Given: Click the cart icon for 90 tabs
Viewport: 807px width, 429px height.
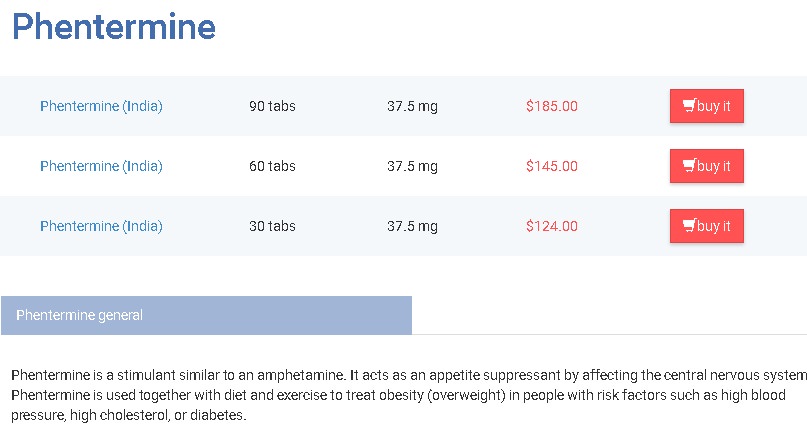Looking at the screenshot, I should coord(689,106).
